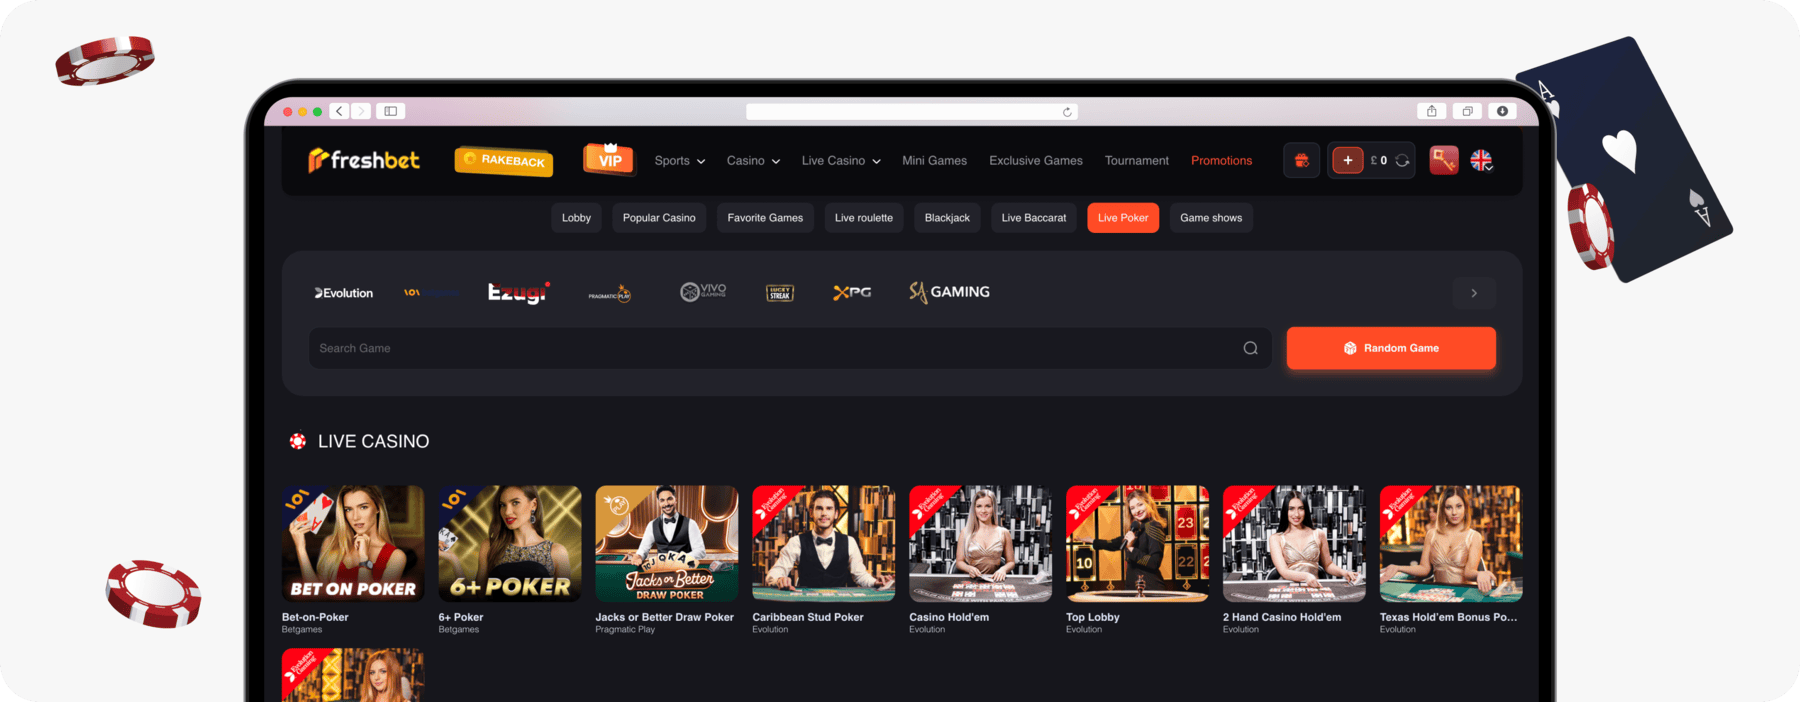Filter by XPG provider logo

coord(852,292)
